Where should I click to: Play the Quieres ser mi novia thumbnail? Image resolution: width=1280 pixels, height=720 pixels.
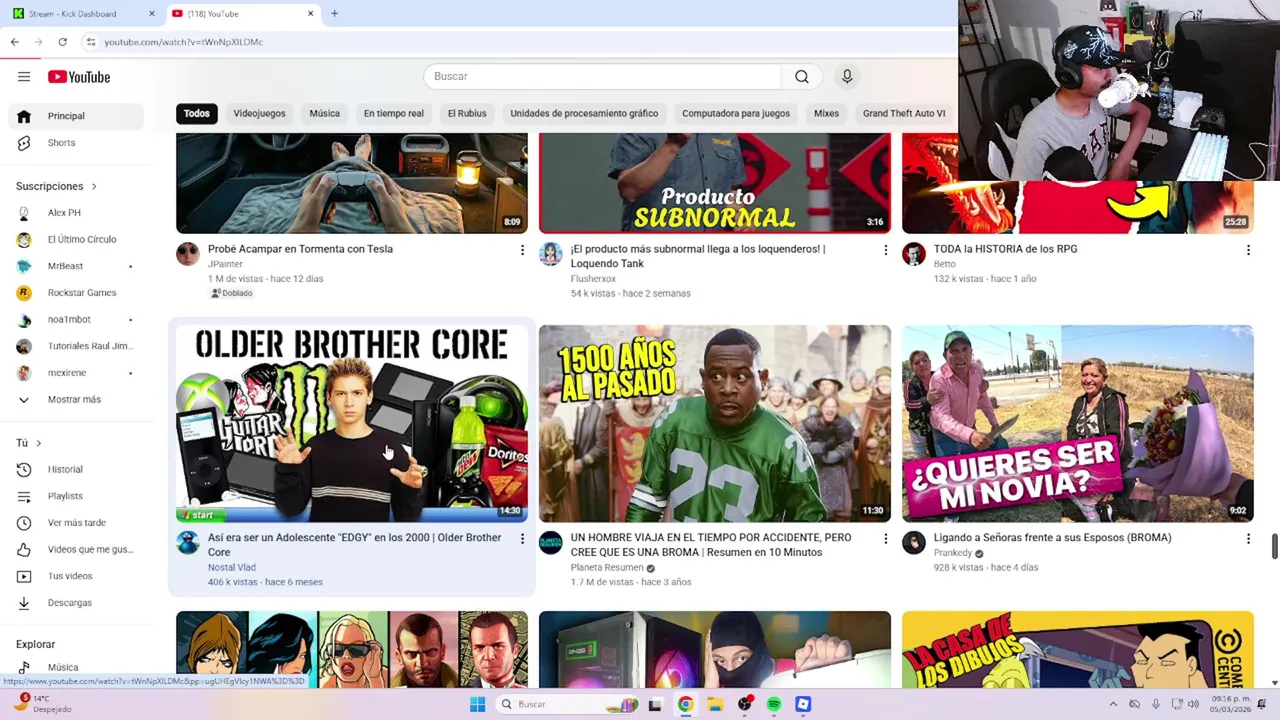pos(1078,423)
